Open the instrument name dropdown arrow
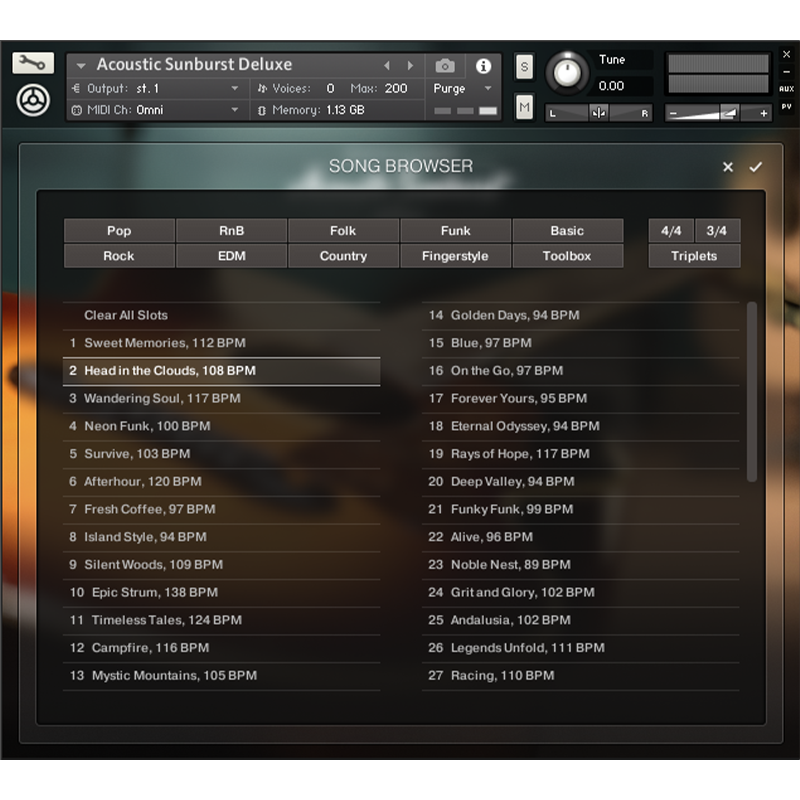Screen dimensions: 800x800 click(x=81, y=66)
